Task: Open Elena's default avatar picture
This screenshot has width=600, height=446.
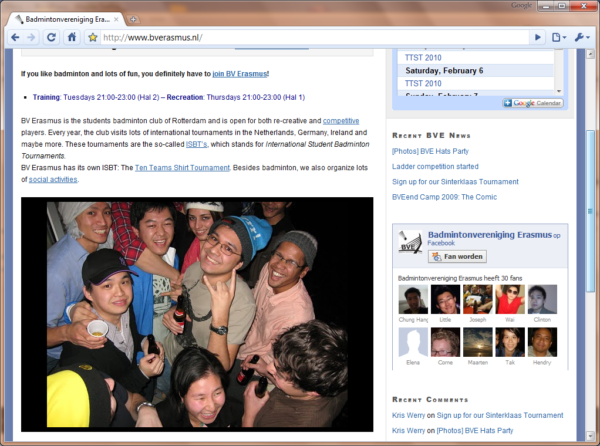Action: [413, 342]
